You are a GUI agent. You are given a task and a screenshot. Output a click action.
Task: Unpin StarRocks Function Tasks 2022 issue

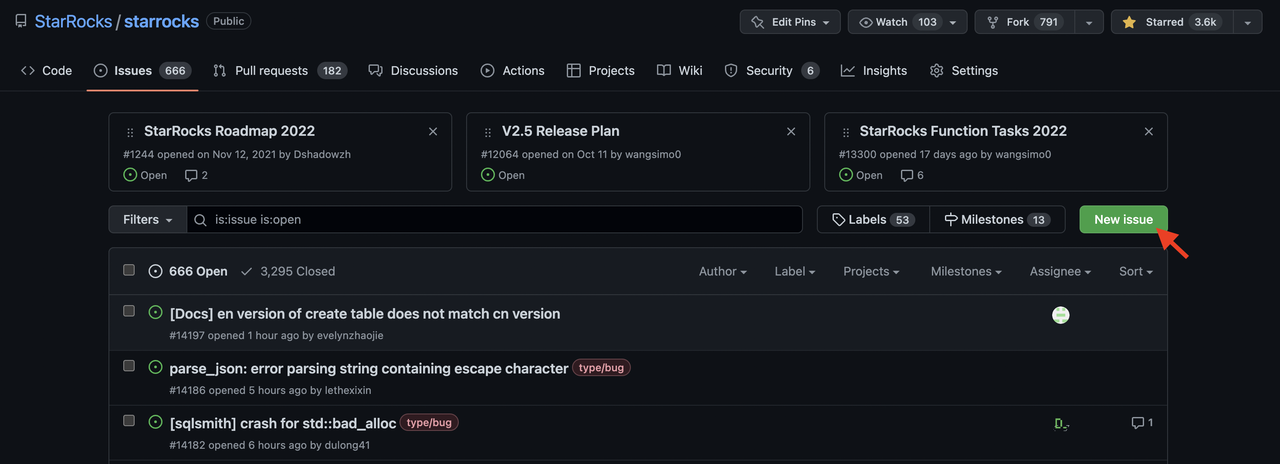point(1149,131)
